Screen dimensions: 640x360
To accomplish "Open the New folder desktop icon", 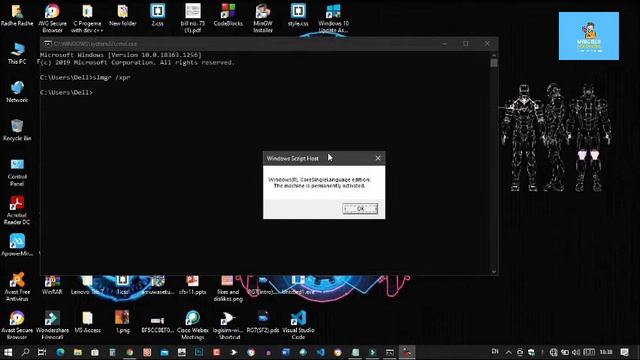I will tap(122, 16).
